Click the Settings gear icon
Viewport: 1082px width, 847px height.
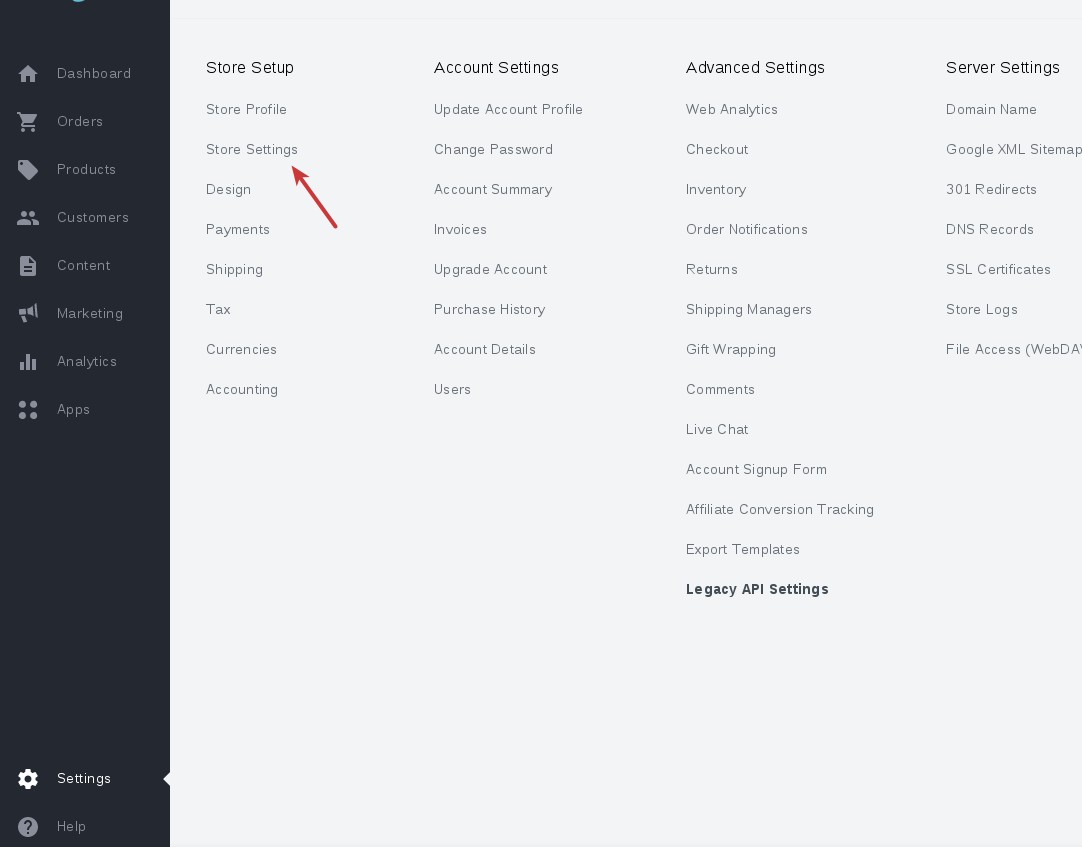pos(28,779)
